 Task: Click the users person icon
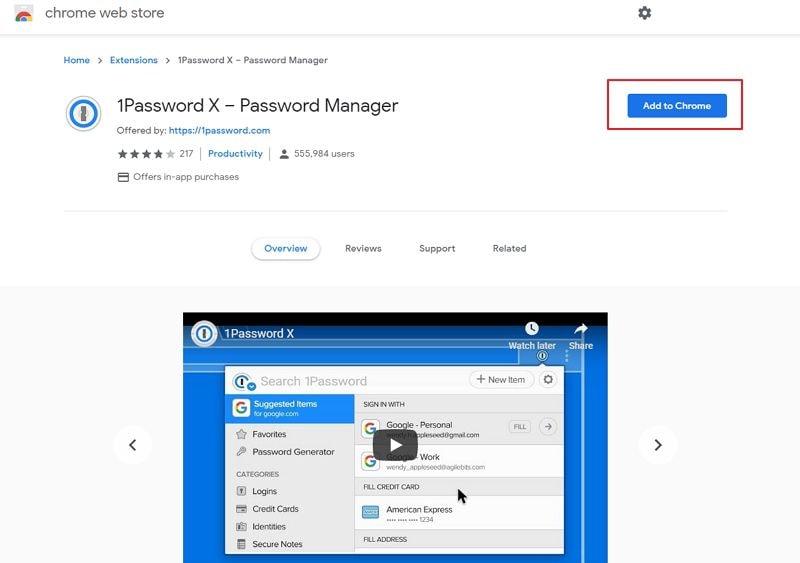284,154
